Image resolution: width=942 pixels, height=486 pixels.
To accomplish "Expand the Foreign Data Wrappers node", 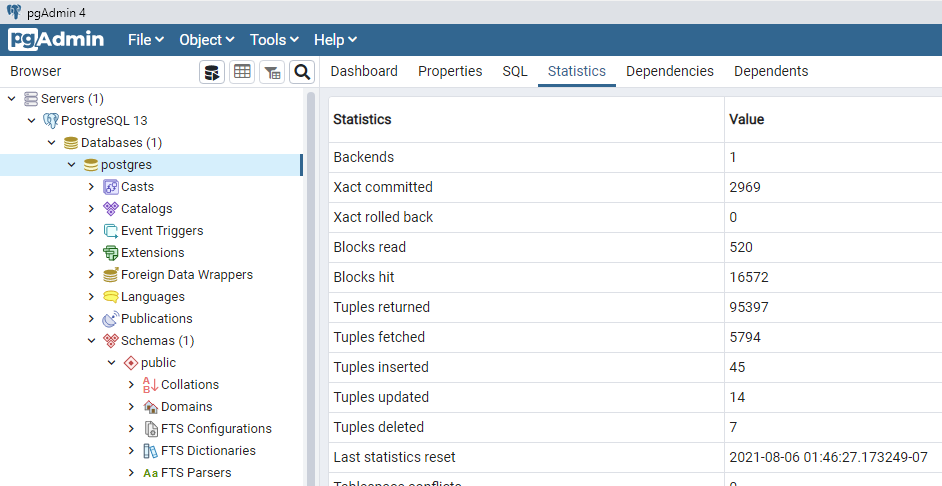I will point(91,275).
